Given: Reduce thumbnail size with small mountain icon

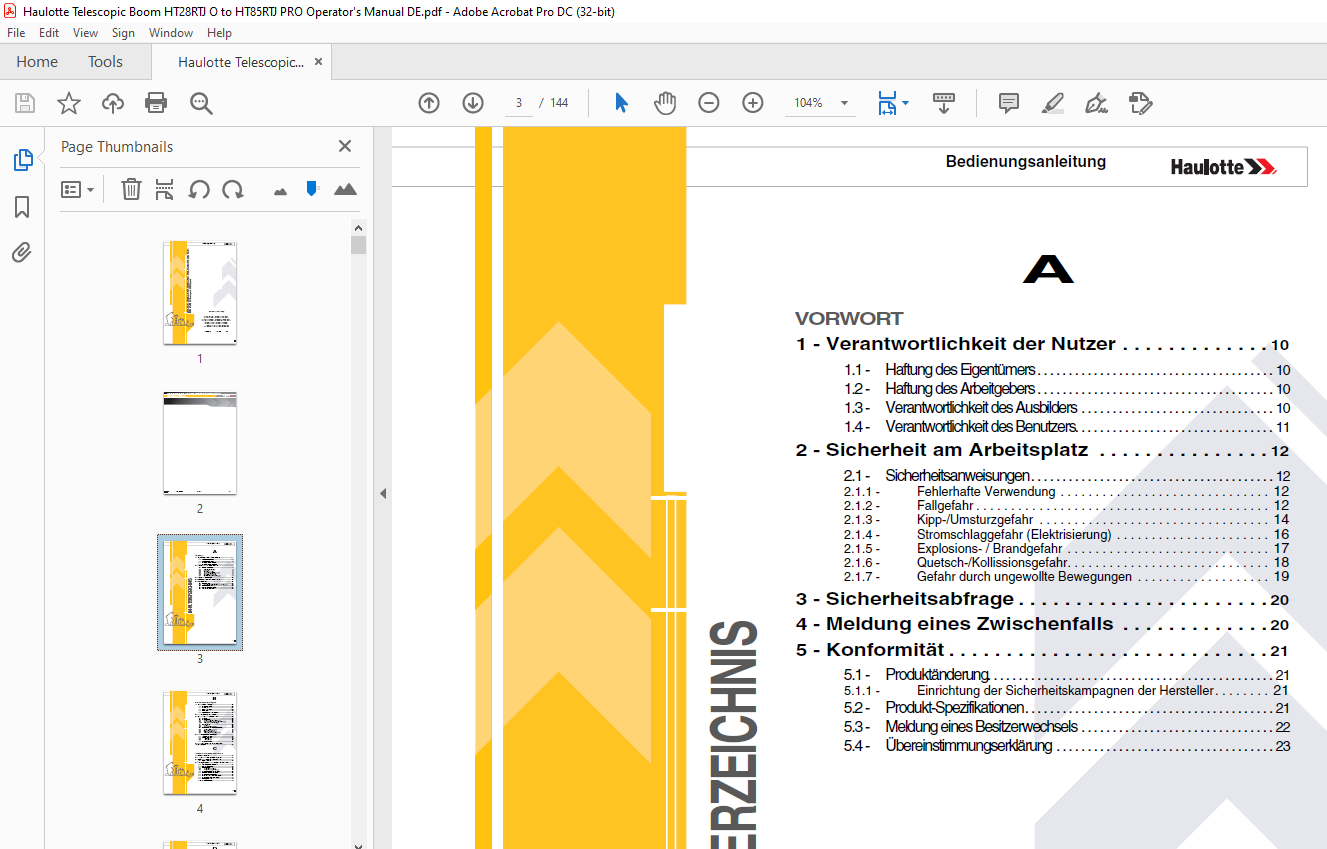Looking at the screenshot, I should click(x=280, y=190).
